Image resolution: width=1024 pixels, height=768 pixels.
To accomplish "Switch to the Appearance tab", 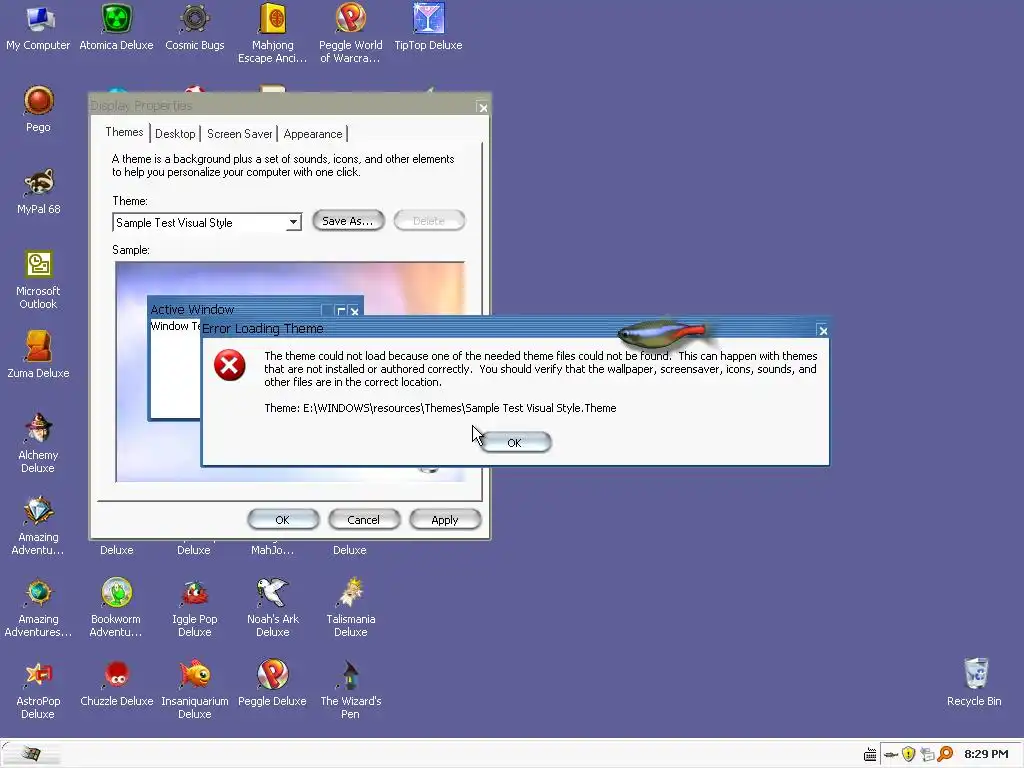I will point(313,134).
